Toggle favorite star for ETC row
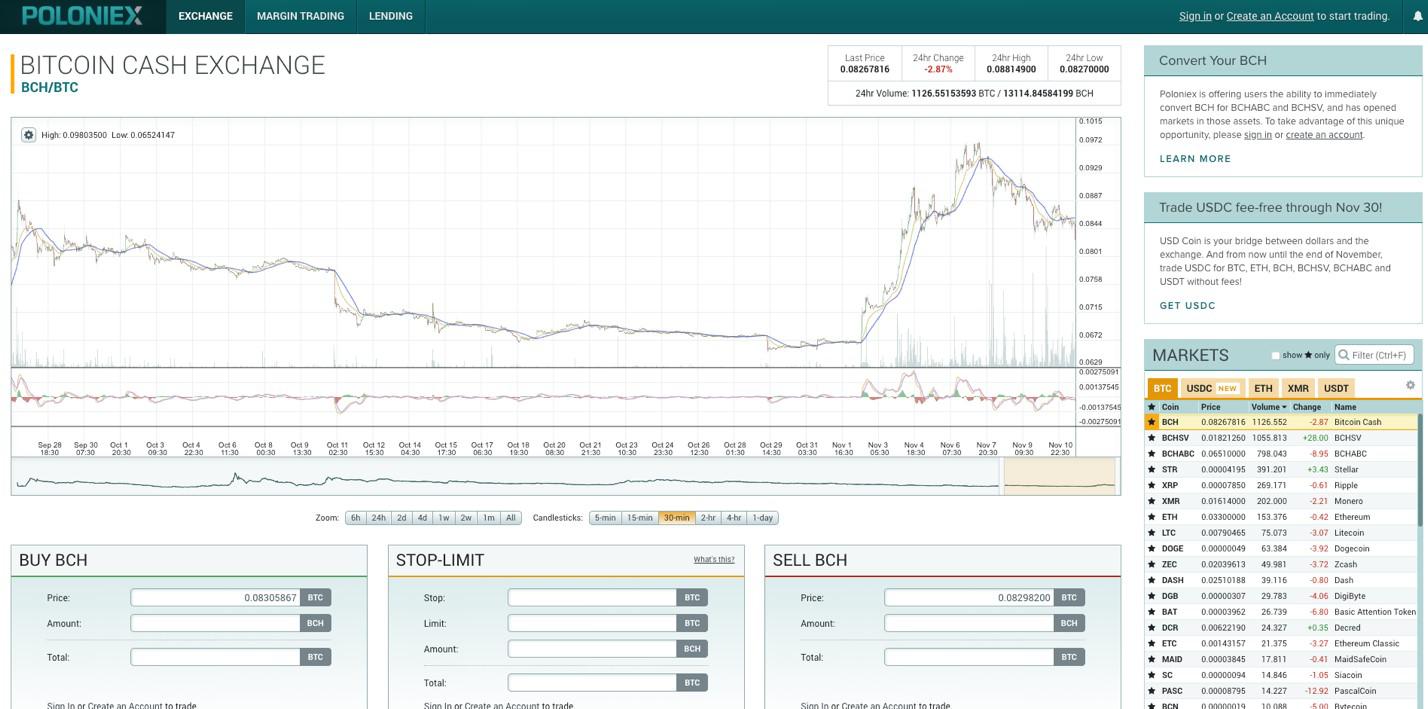The width and height of the screenshot is (1428, 709). (x=1151, y=643)
